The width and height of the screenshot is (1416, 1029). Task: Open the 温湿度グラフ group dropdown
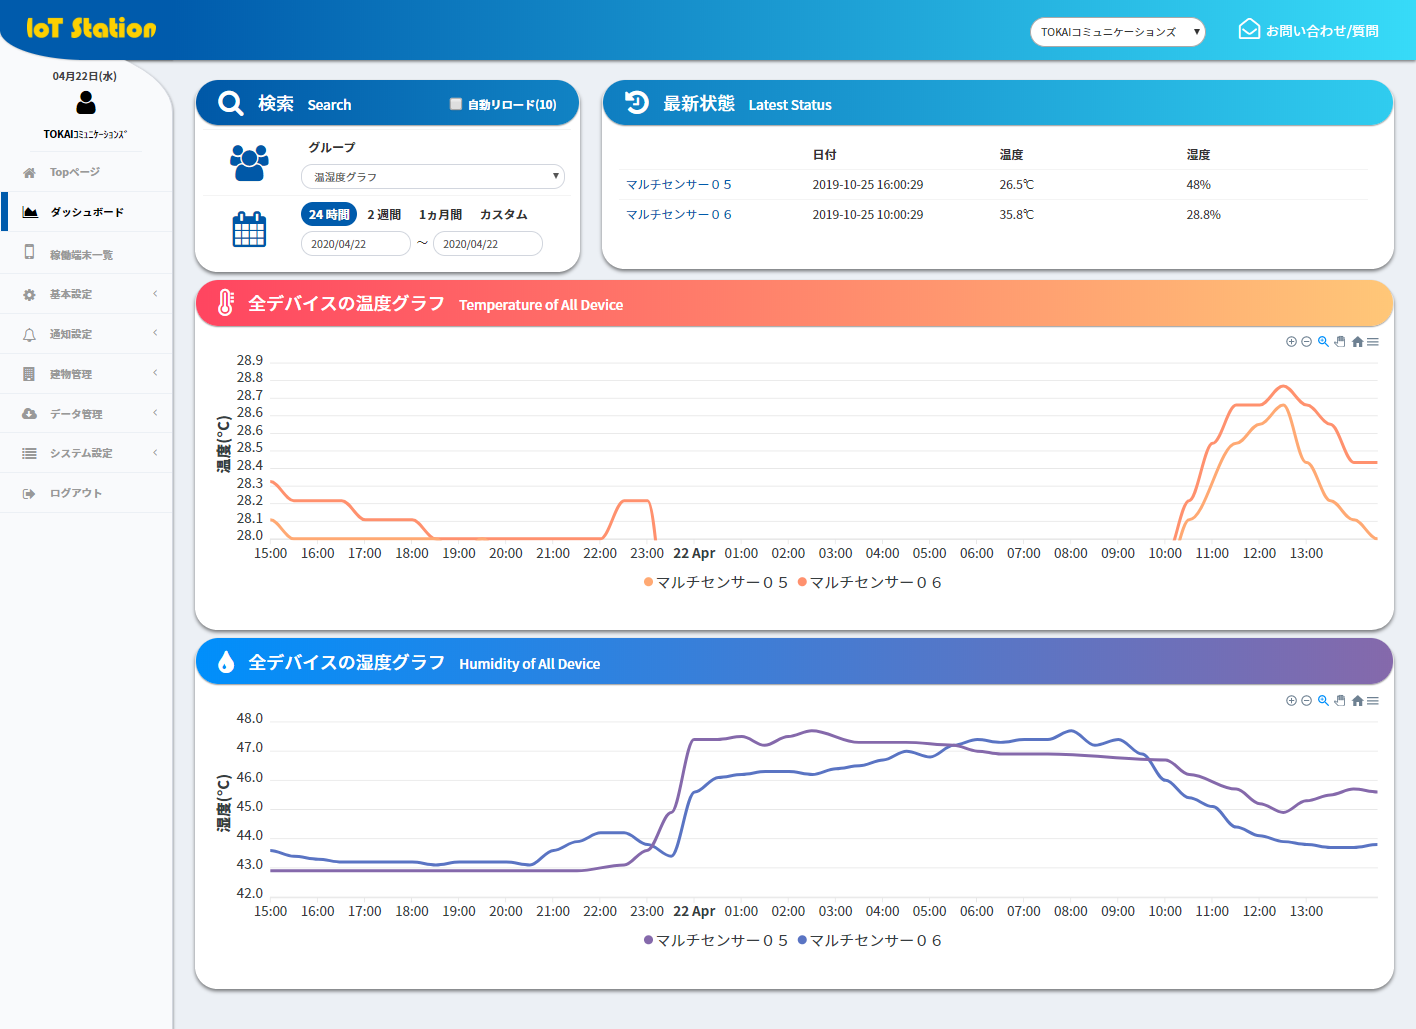[x=433, y=177]
